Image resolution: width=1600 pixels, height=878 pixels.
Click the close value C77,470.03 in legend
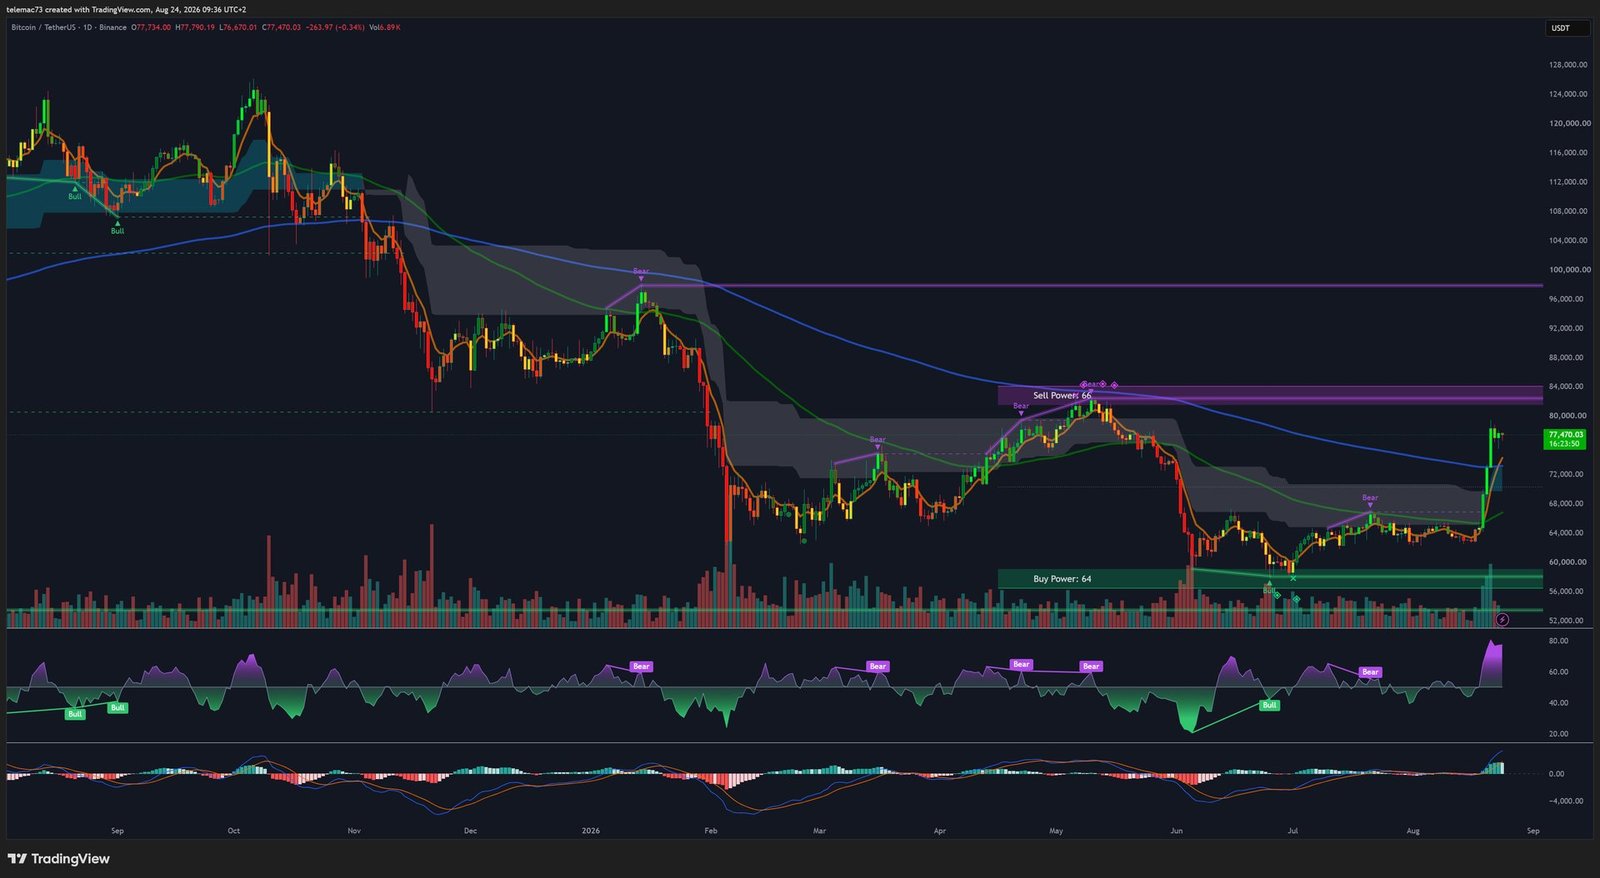coord(281,27)
